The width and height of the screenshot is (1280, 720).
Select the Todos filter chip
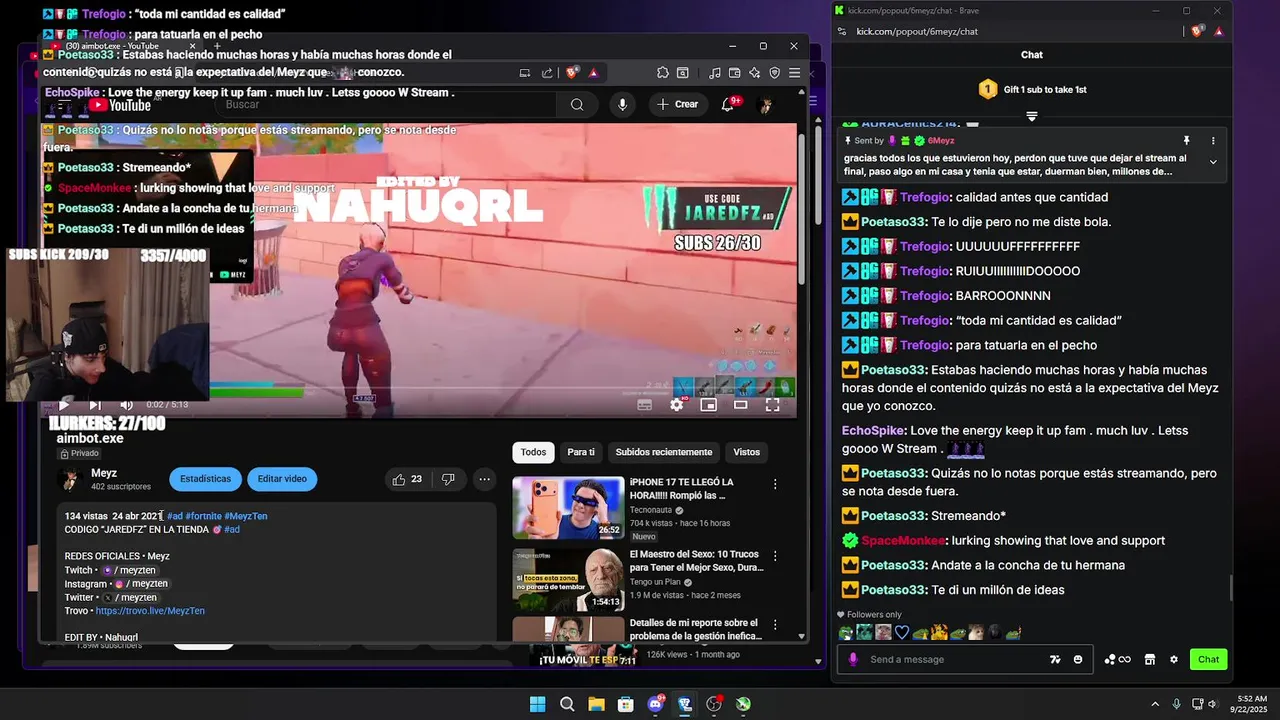(x=533, y=452)
